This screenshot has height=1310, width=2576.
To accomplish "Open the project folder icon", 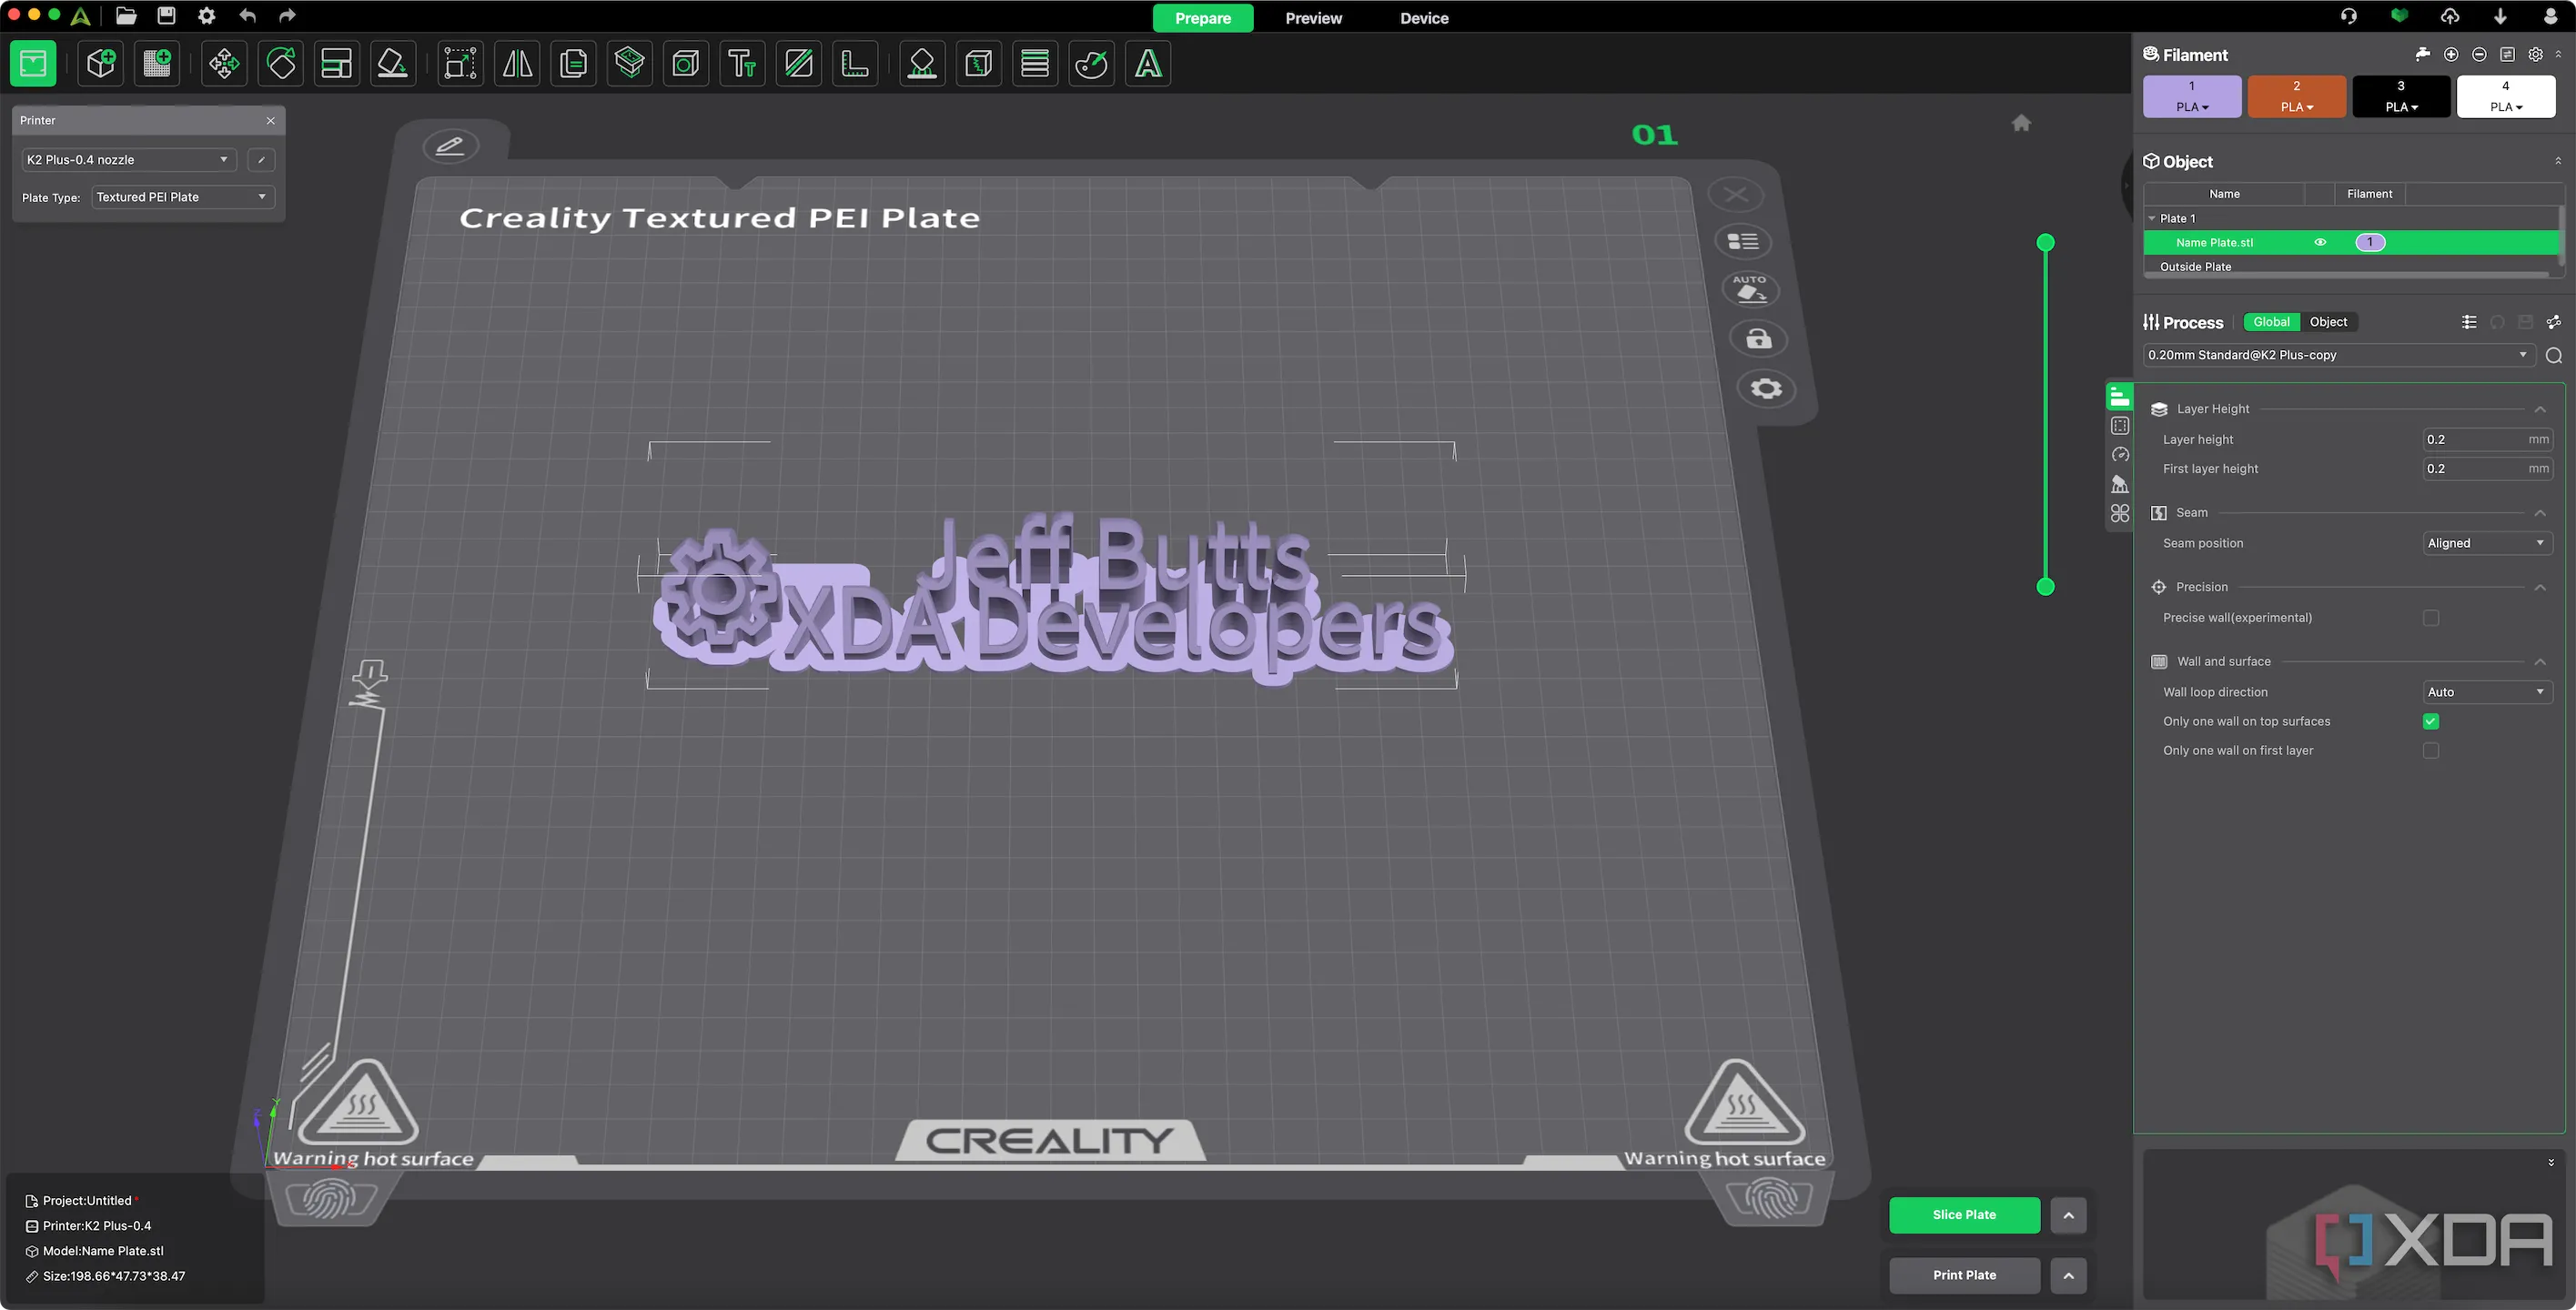I will coord(126,16).
